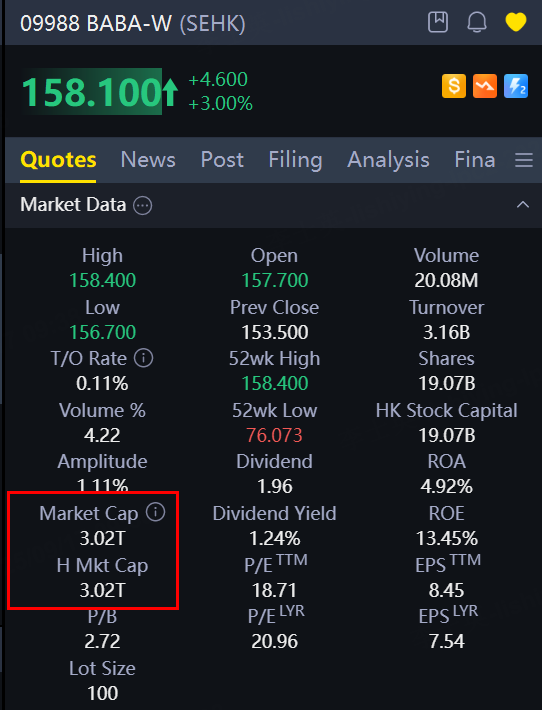Click the orange dollar sign badge
Image resolution: width=542 pixels, height=710 pixels.
coord(454,86)
